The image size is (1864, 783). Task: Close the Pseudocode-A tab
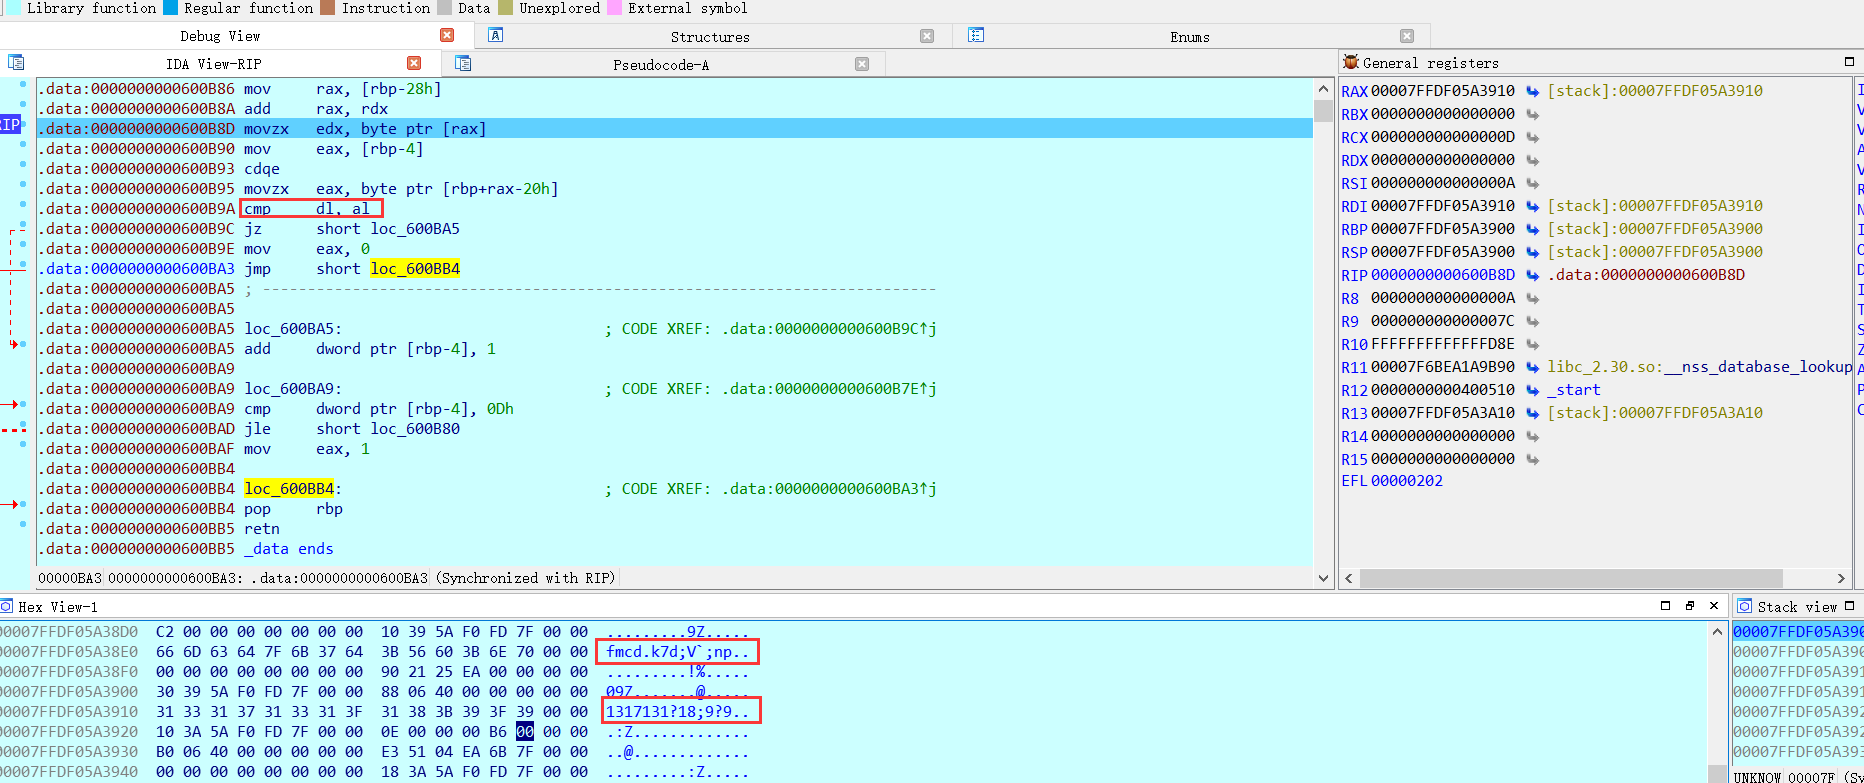(862, 64)
